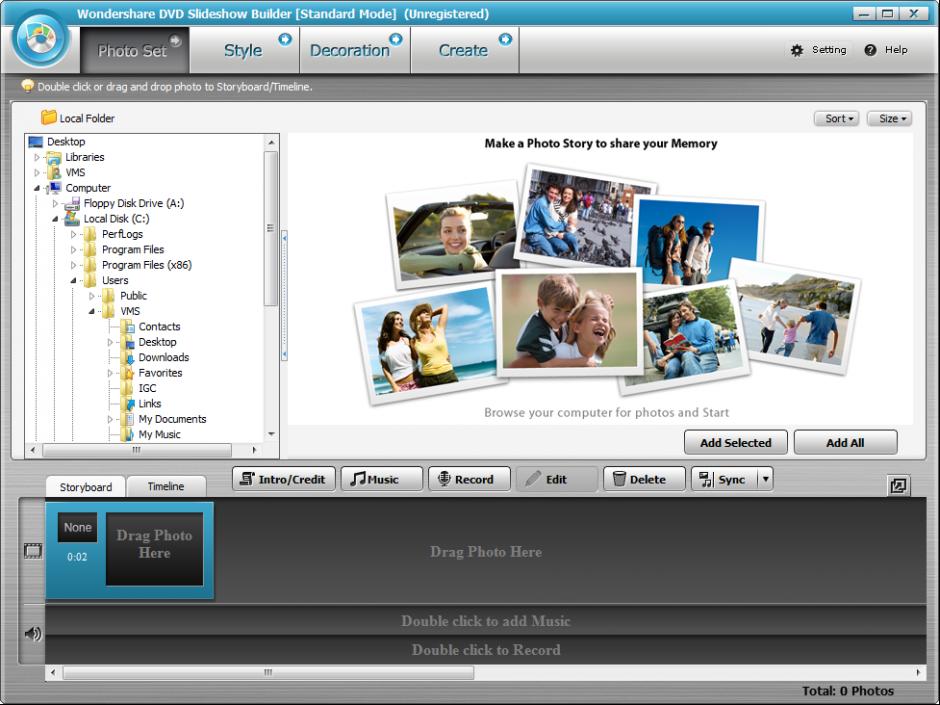Click the film strip track icon

(33, 551)
